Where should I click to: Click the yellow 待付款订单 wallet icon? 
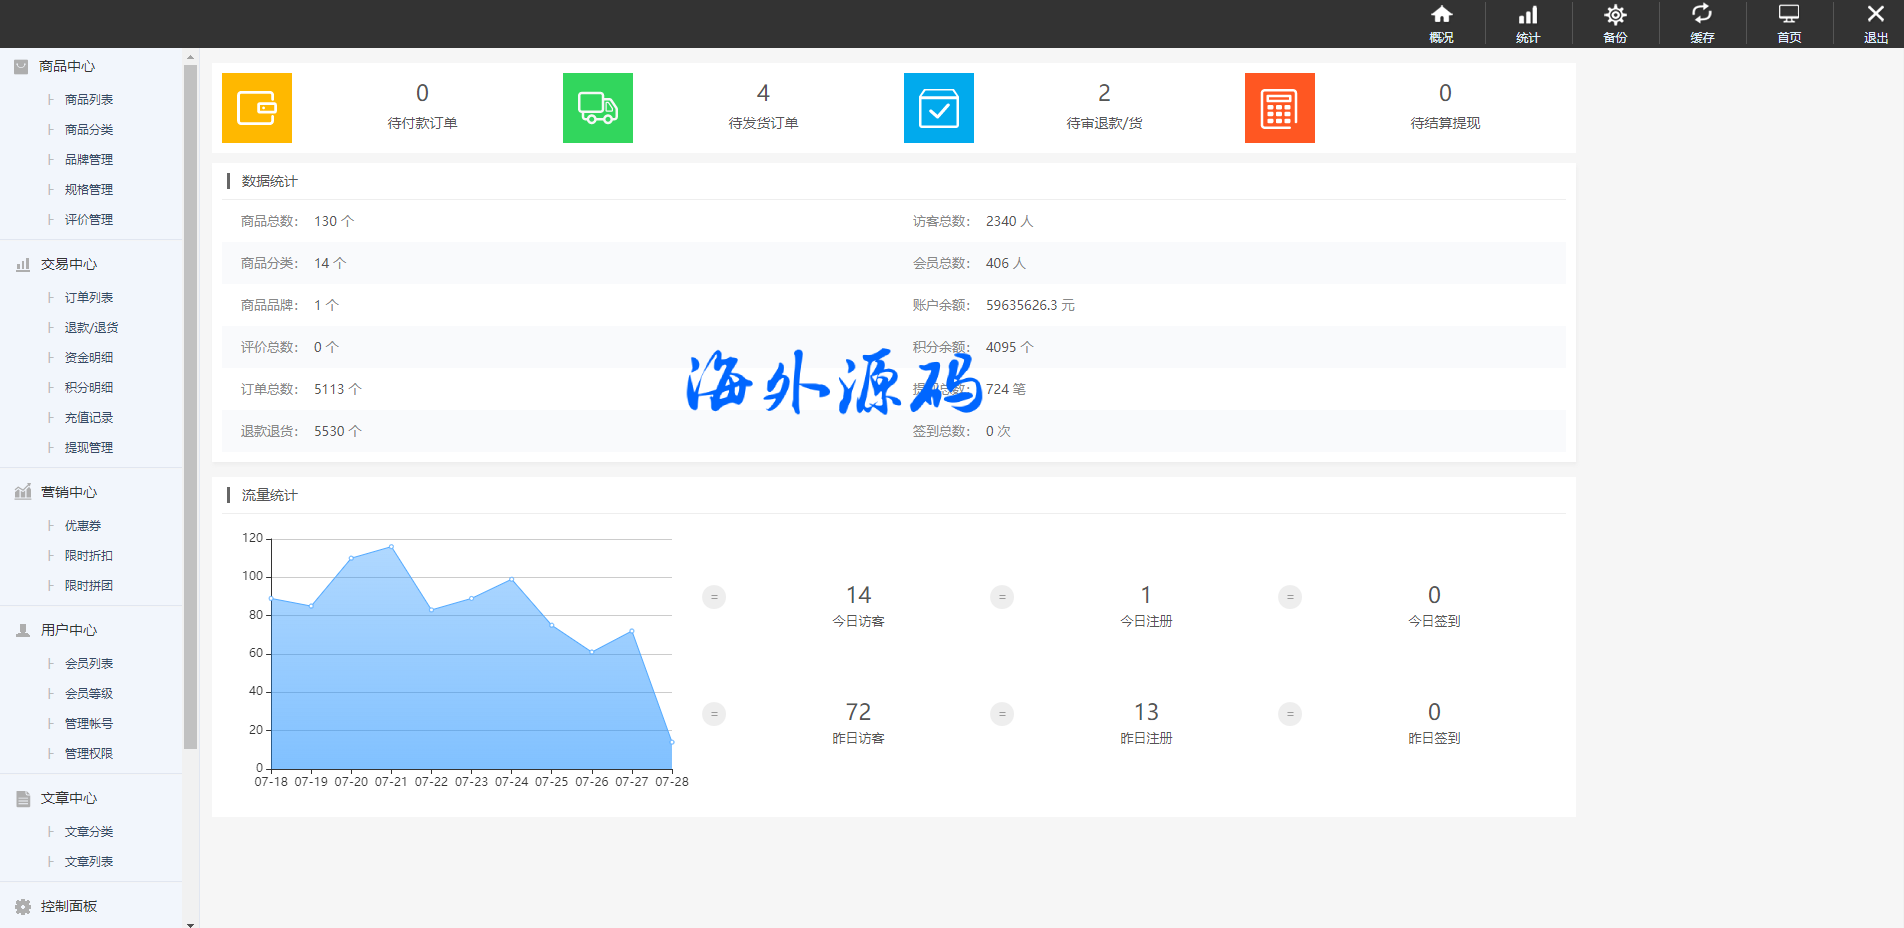(257, 108)
